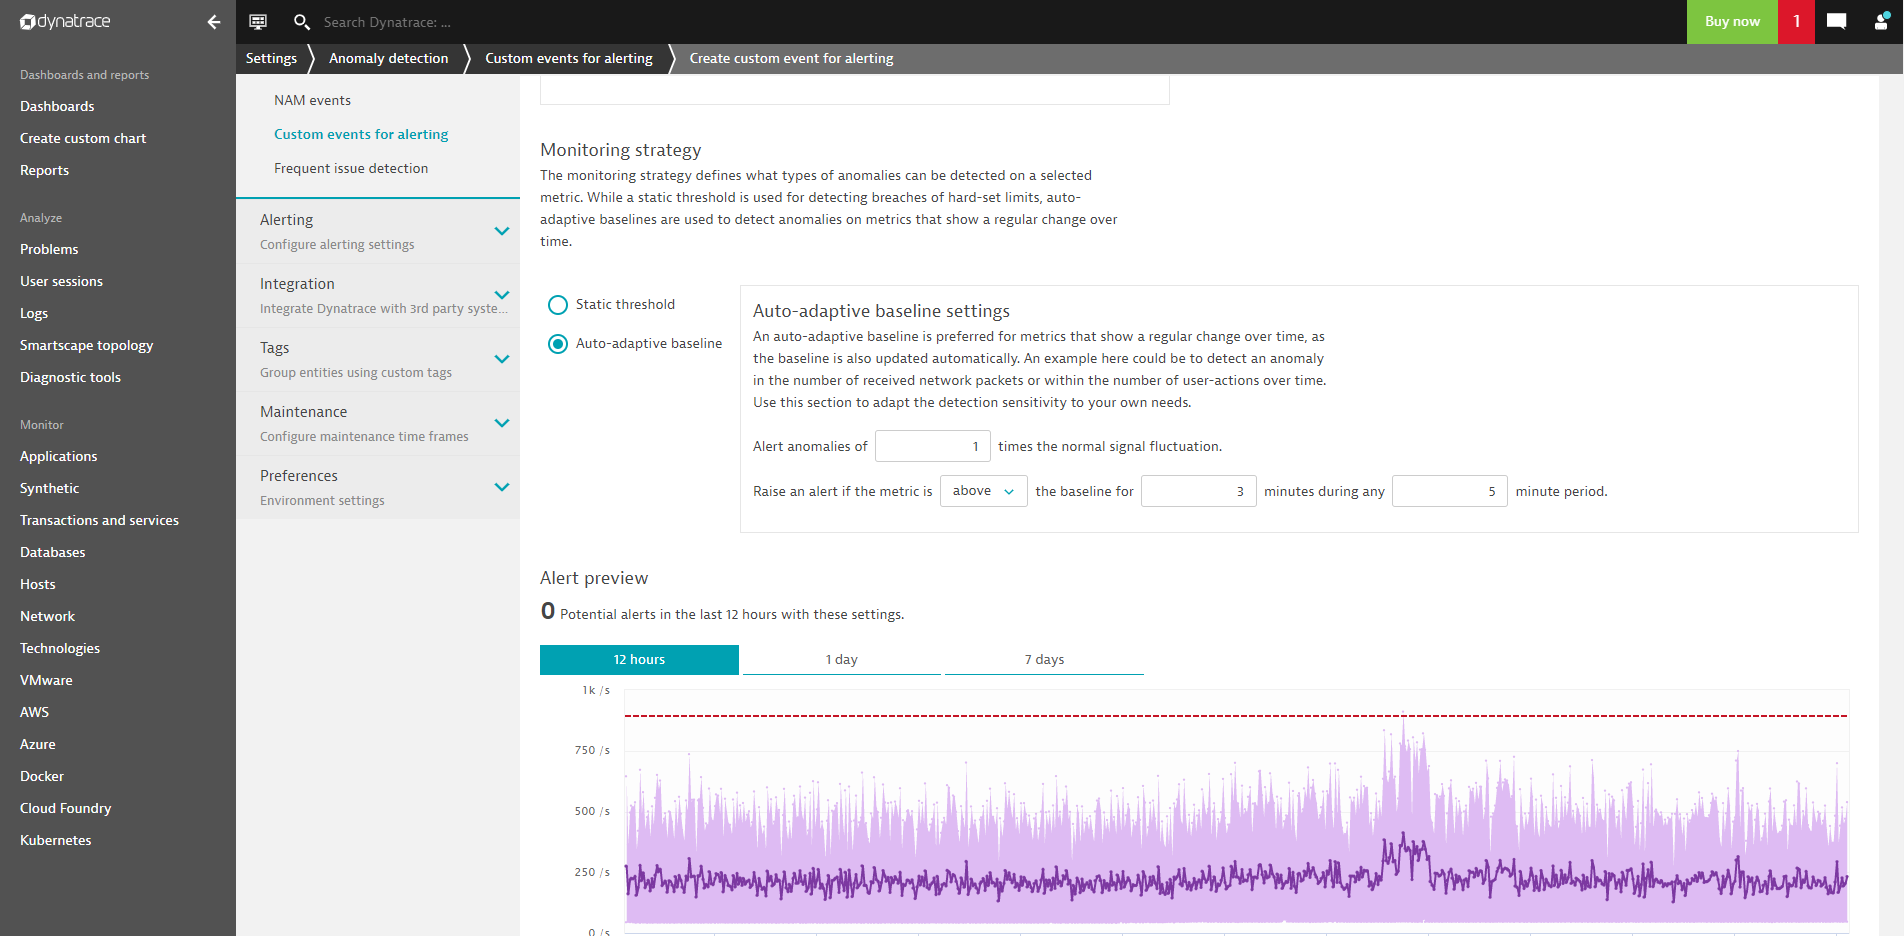This screenshot has height=936, width=1904.
Task: Click the minute period input showing 5
Action: pyautogui.click(x=1449, y=491)
